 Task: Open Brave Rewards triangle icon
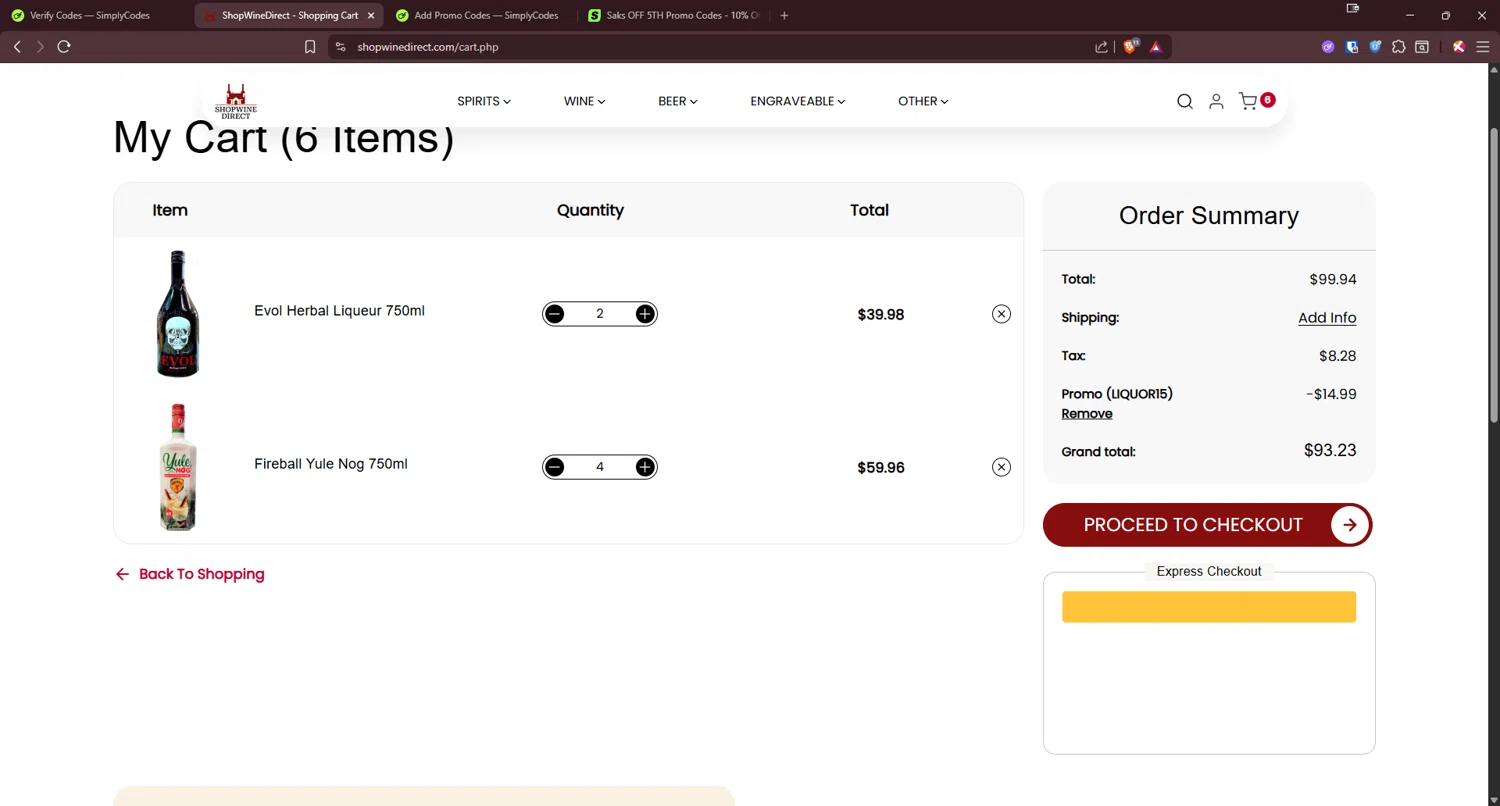tap(1156, 47)
